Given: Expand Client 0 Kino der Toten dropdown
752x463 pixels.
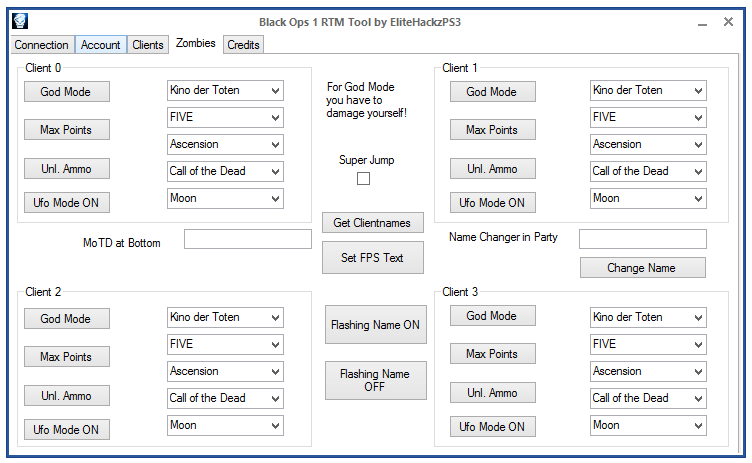Looking at the screenshot, I should (225, 90).
